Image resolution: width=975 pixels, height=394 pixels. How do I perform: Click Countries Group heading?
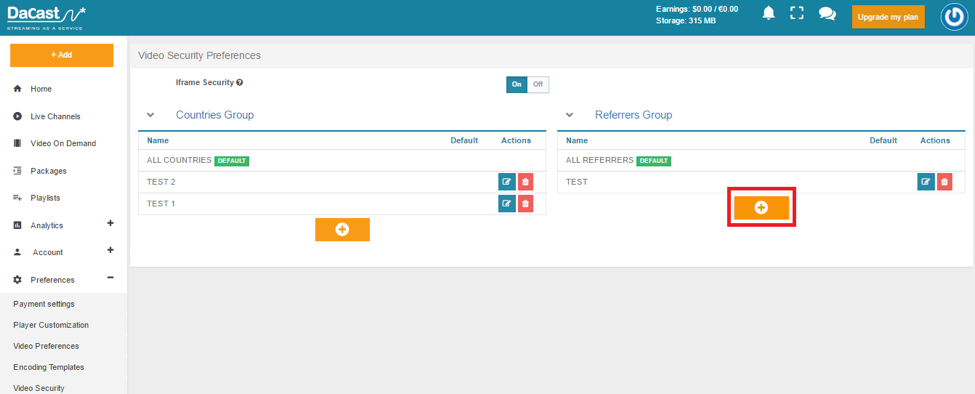tap(215, 115)
